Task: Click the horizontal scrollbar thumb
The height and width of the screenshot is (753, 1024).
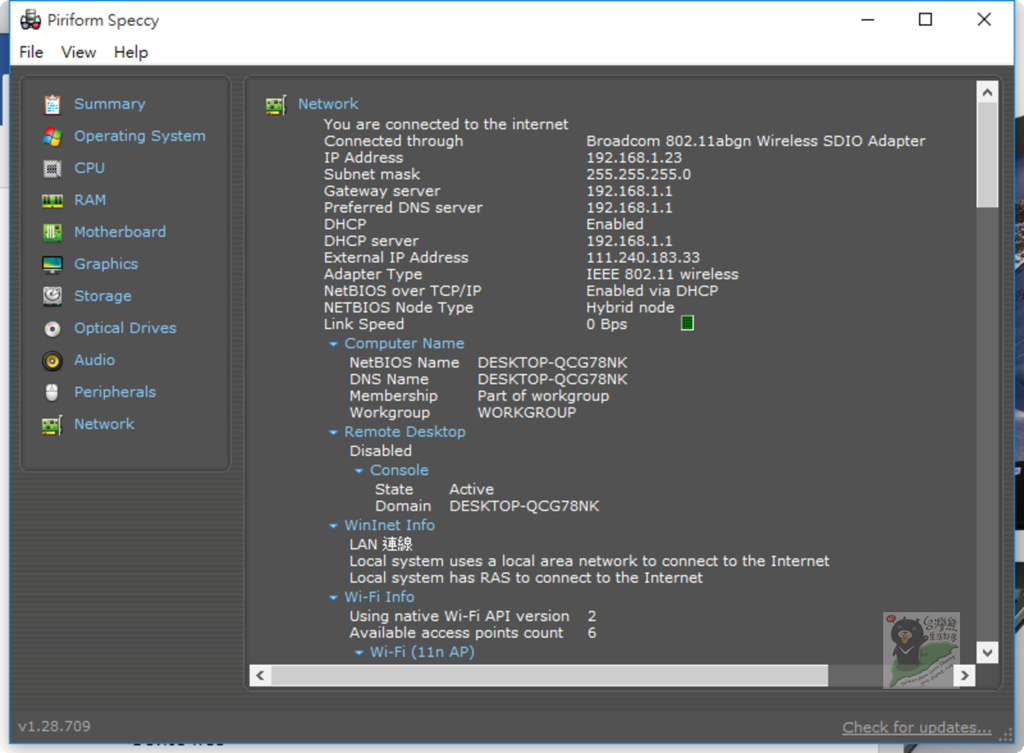Action: click(x=550, y=675)
